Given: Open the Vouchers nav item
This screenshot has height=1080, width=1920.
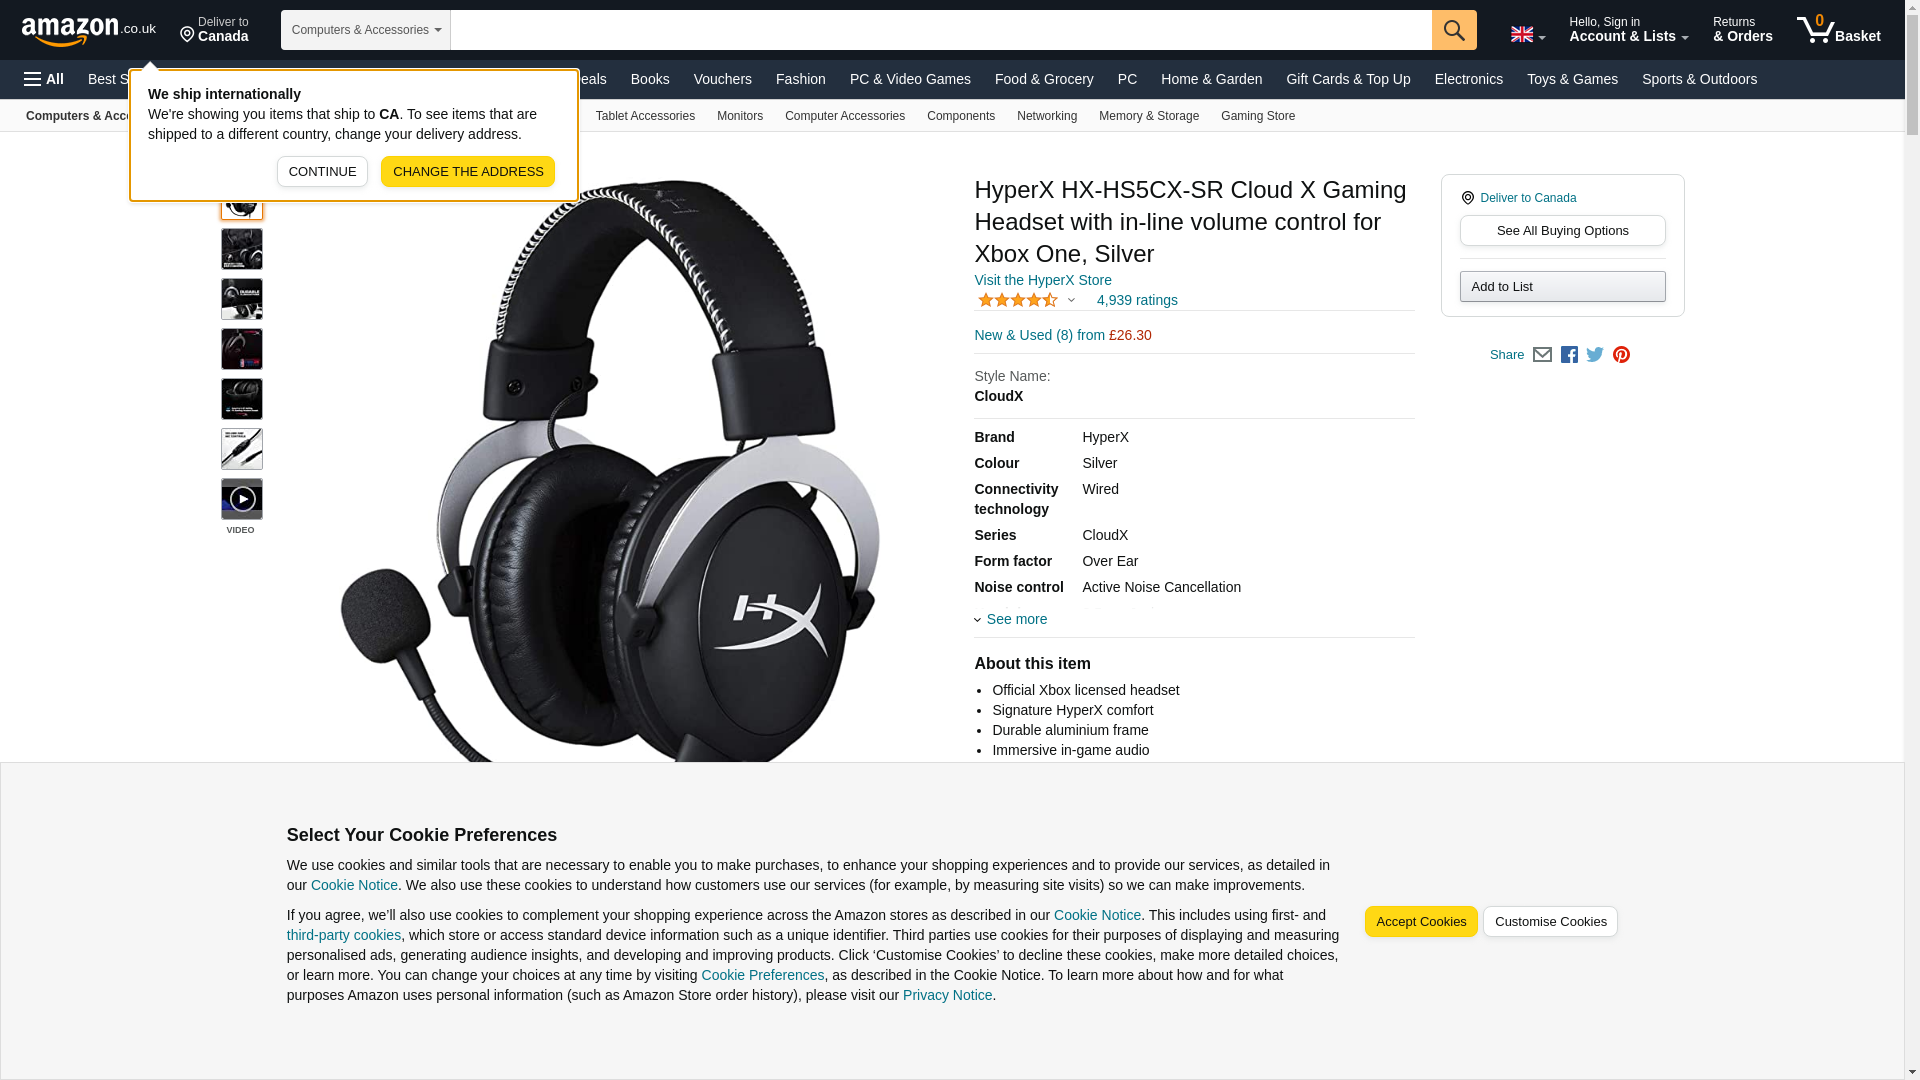Looking at the screenshot, I should [x=722, y=79].
